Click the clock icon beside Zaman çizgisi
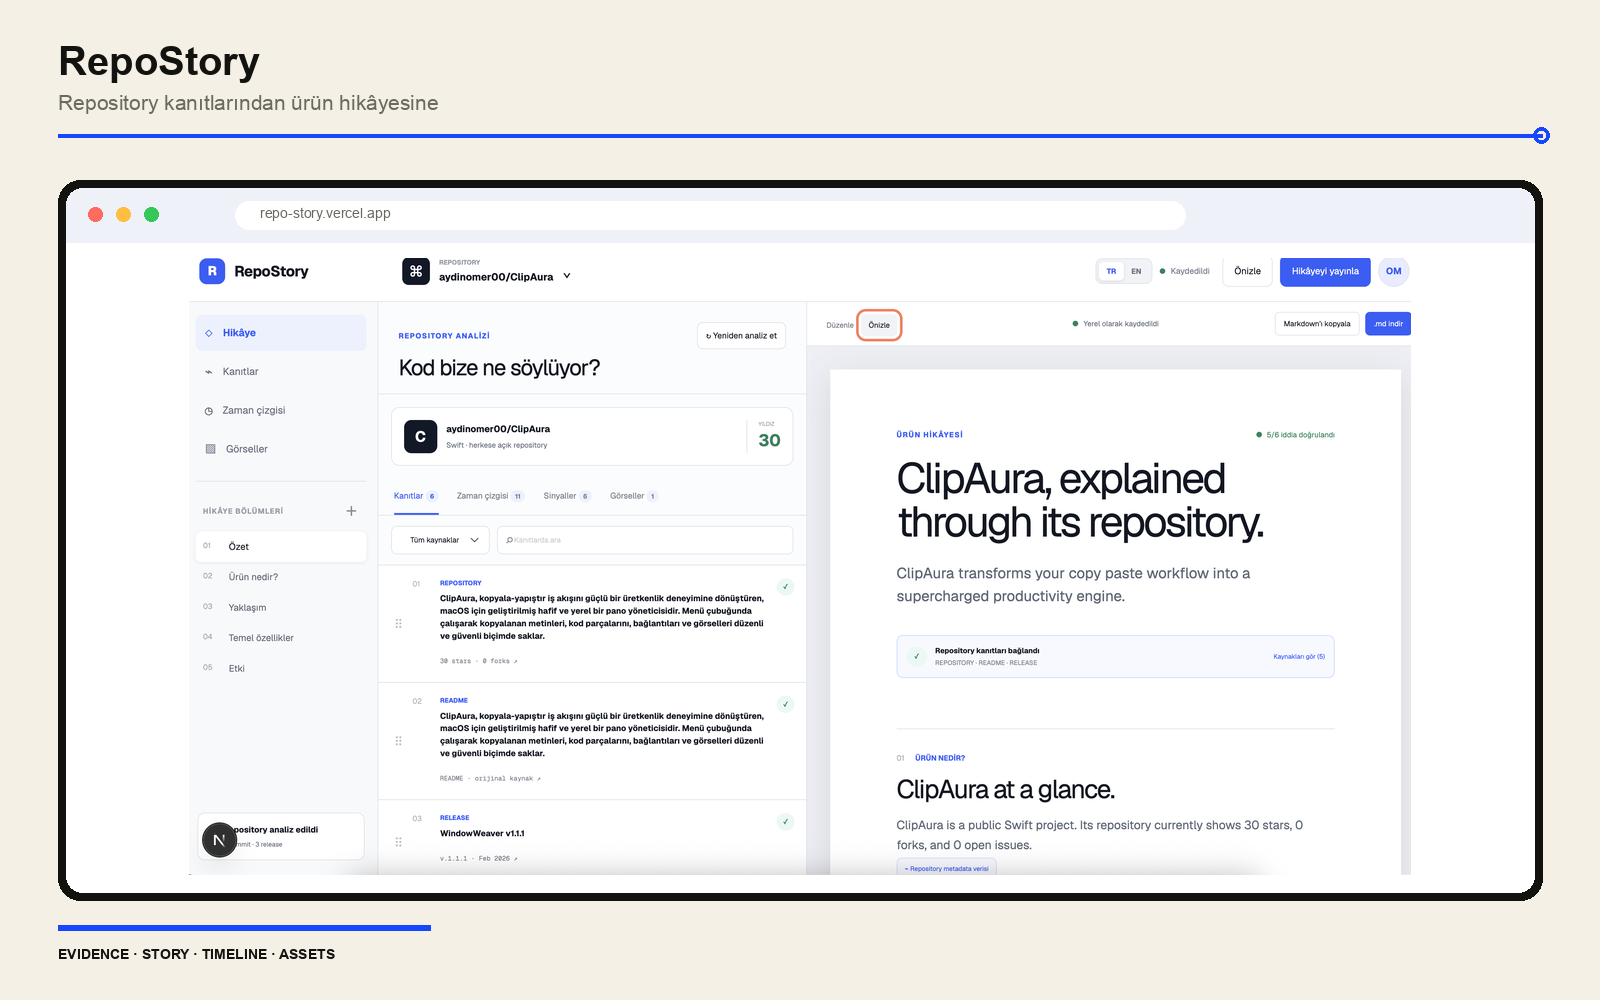The width and height of the screenshot is (1600, 1000). 209,411
